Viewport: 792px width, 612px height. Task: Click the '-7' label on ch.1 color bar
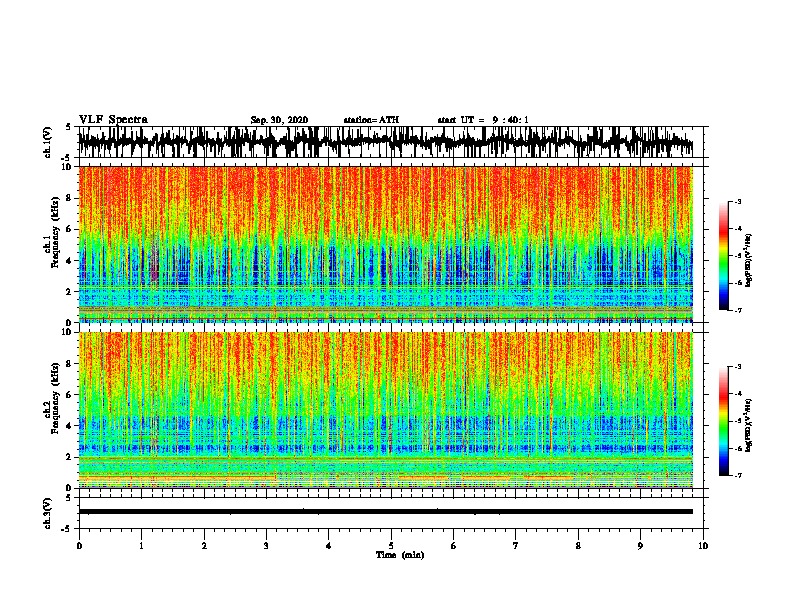(737, 310)
